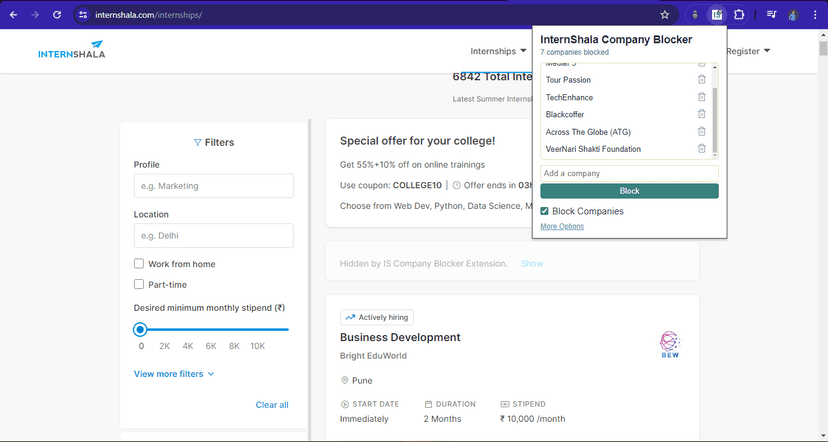Clear all filters
Viewport: 828px width, 442px height.
coord(272,405)
